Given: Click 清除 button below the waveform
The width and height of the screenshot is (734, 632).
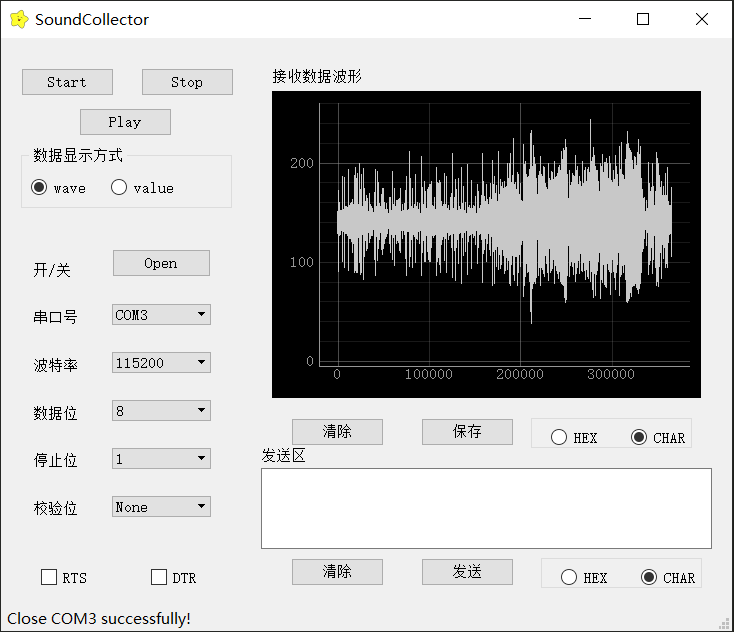Looking at the screenshot, I should tap(338, 432).
